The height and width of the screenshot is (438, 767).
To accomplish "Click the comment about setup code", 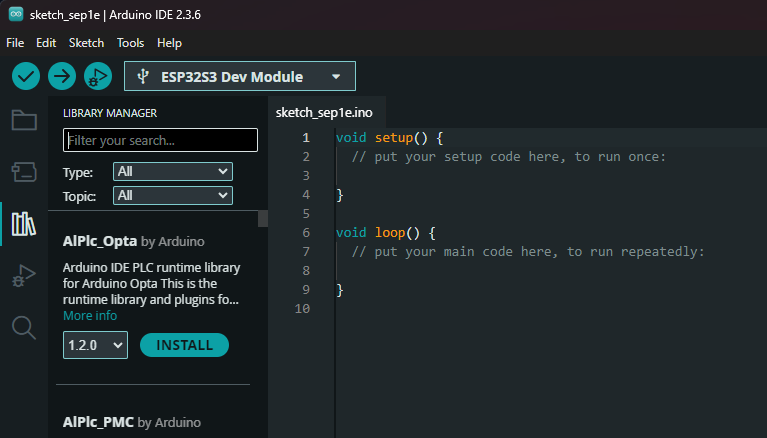I will [x=509, y=157].
